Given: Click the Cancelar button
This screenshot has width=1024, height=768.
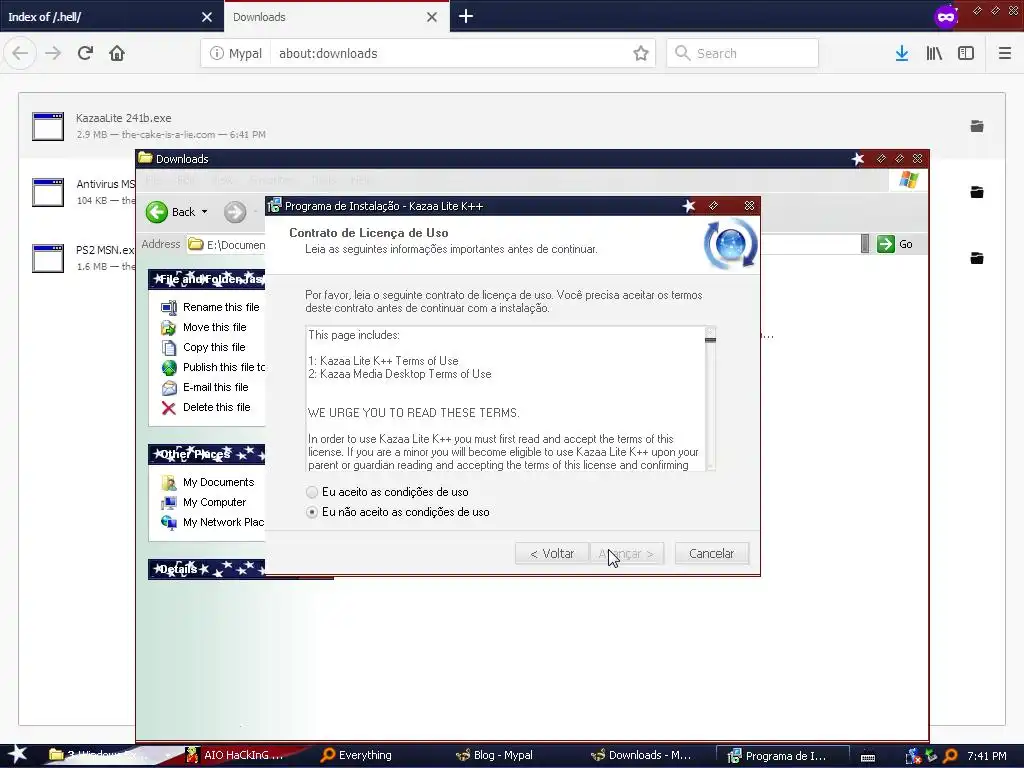Looking at the screenshot, I should pos(711,554).
